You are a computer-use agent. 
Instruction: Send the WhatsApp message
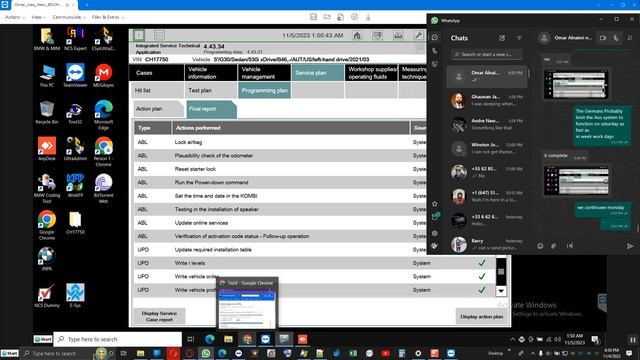[630, 246]
